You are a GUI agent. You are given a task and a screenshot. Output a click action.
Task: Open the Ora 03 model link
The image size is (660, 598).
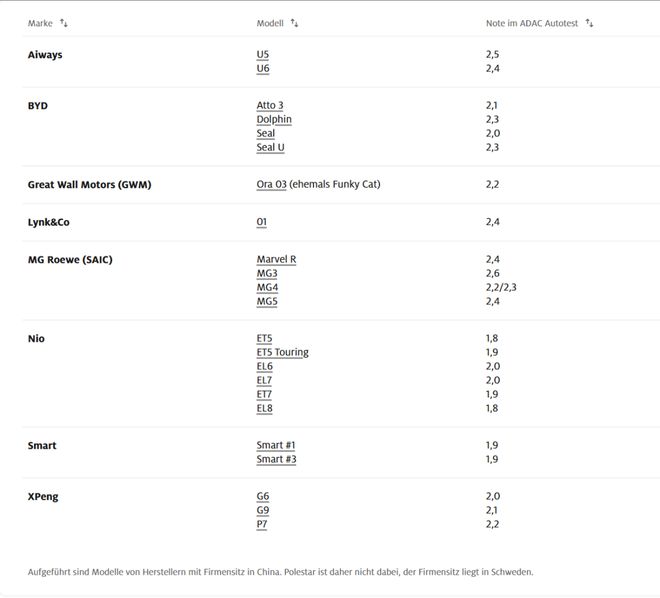[x=271, y=184]
